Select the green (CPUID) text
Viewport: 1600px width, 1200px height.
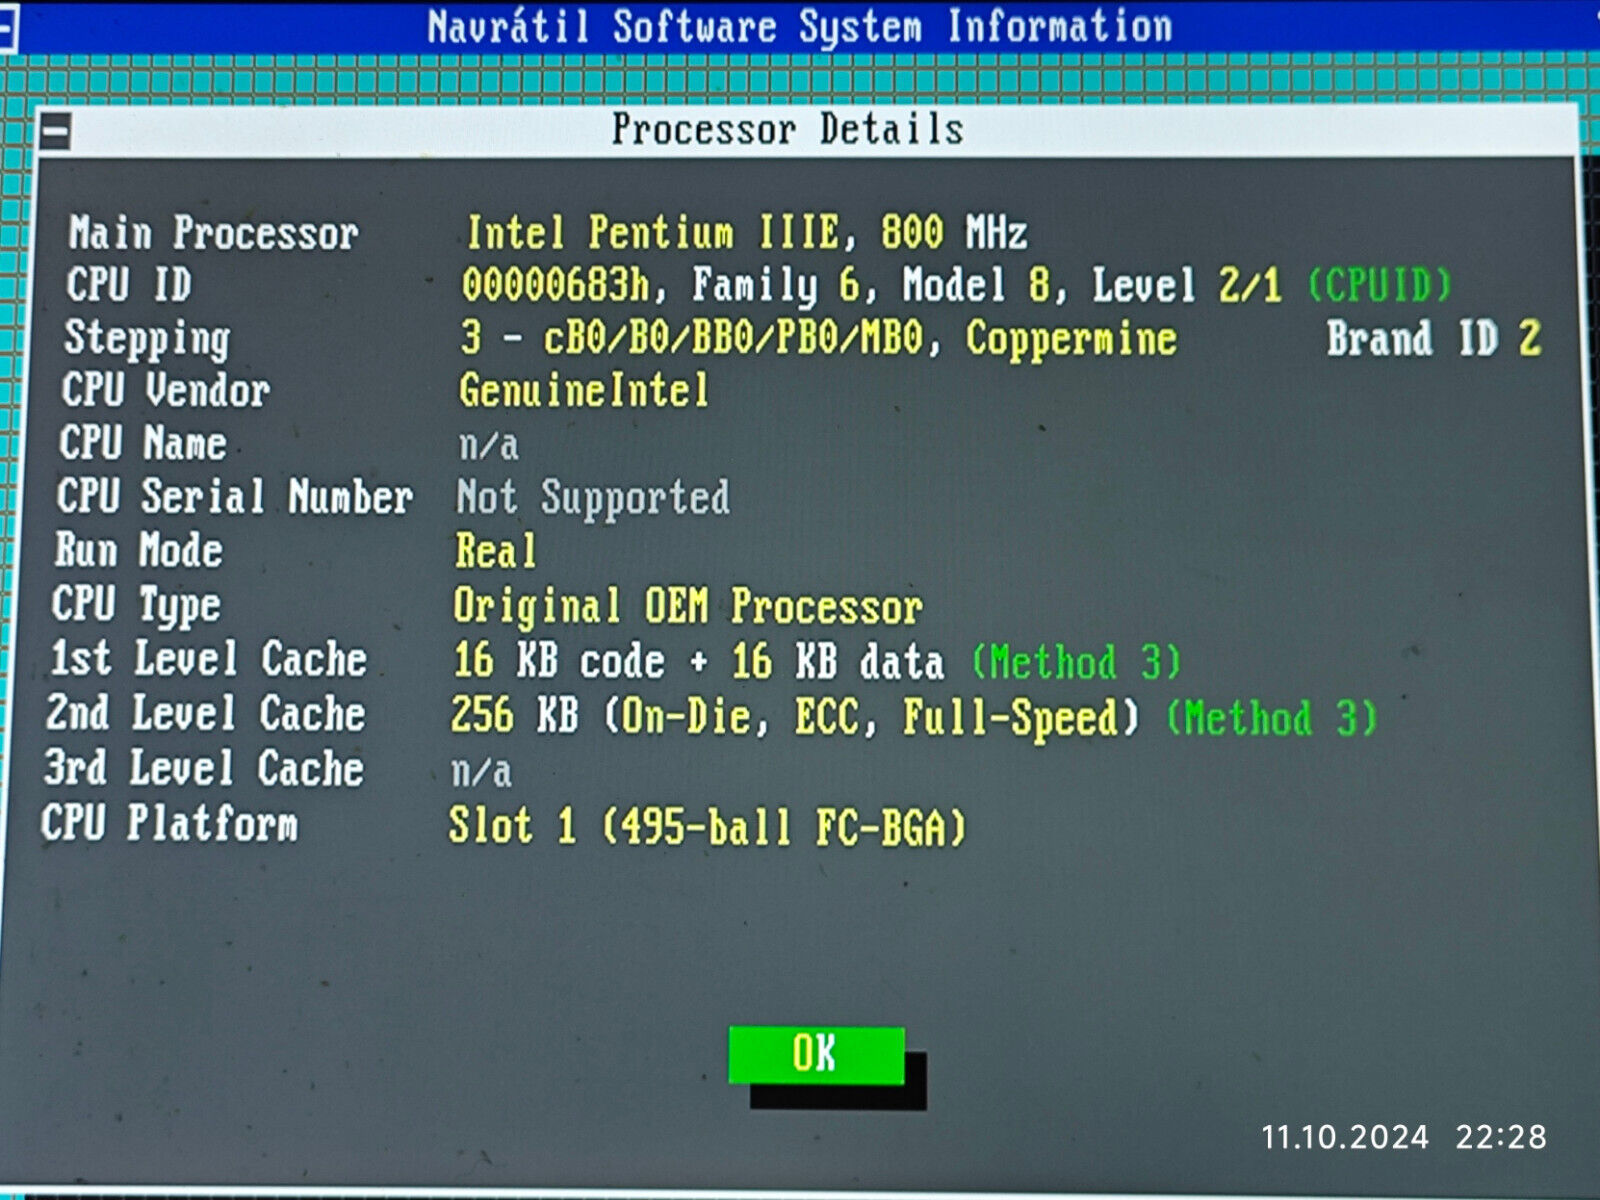1380,286
